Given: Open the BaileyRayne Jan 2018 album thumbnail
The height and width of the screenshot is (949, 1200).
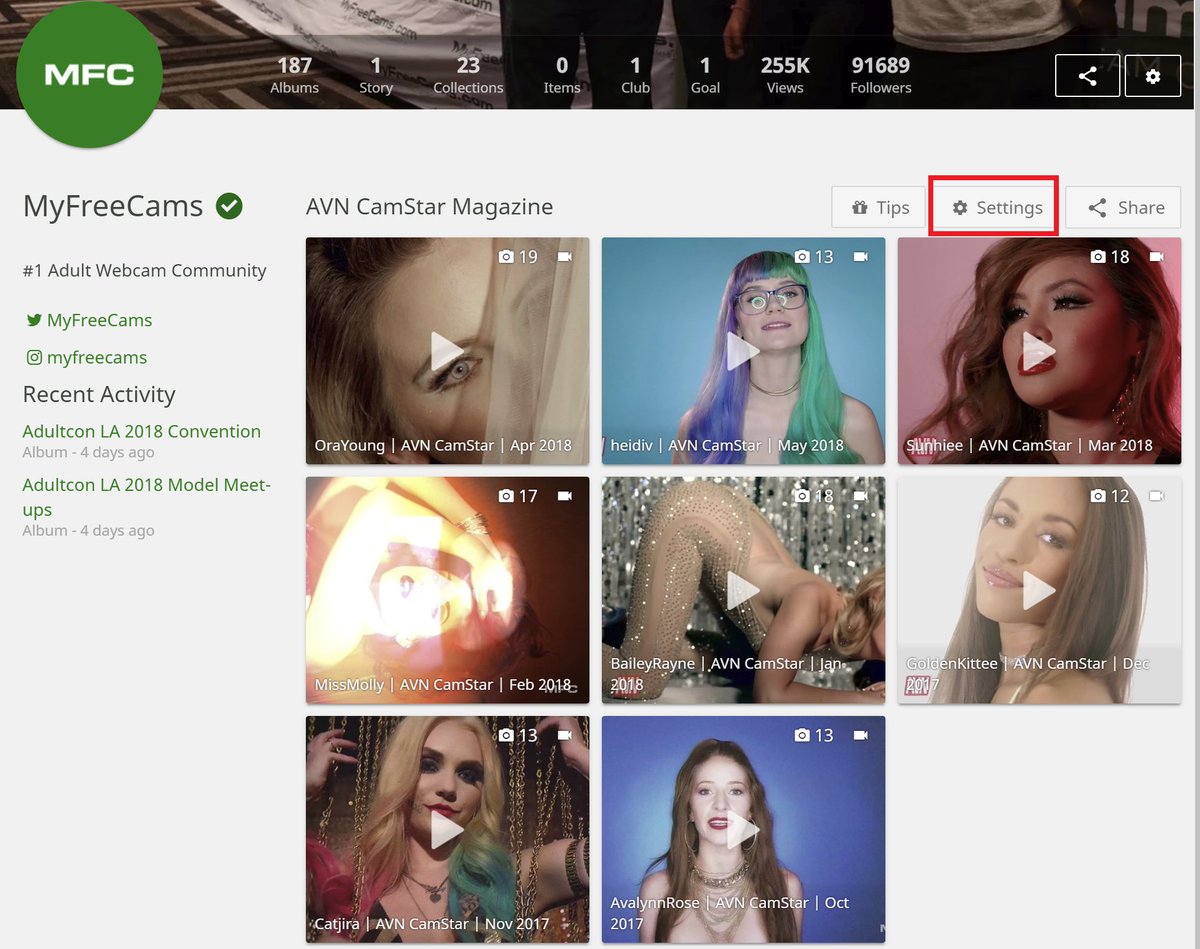Looking at the screenshot, I should click(x=743, y=590).
